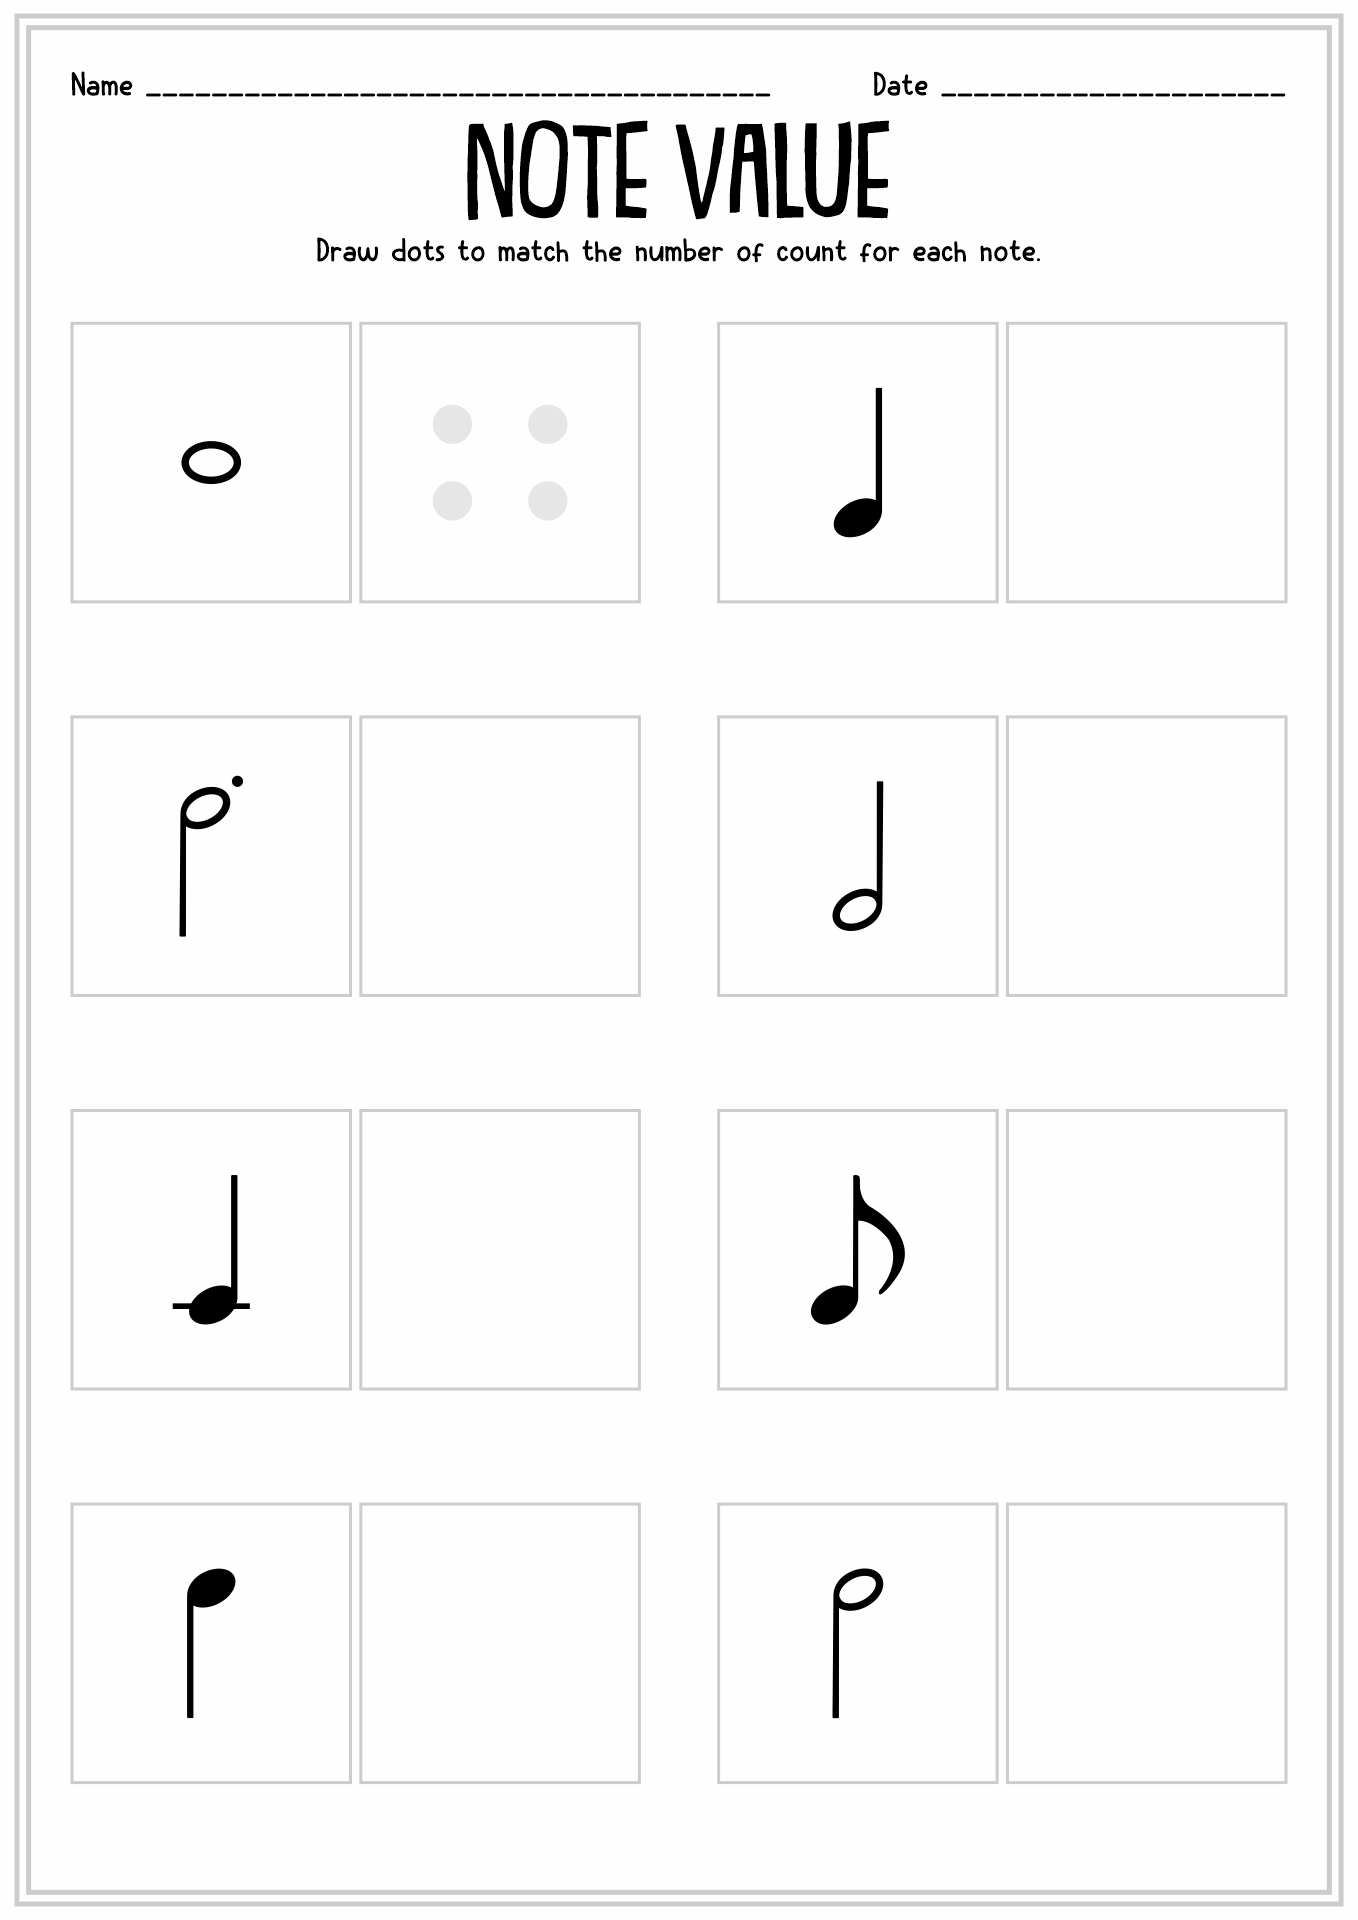Screen dimensions: 1358x1920
Task: Click the whole note symbol
Action: (211, 463)
